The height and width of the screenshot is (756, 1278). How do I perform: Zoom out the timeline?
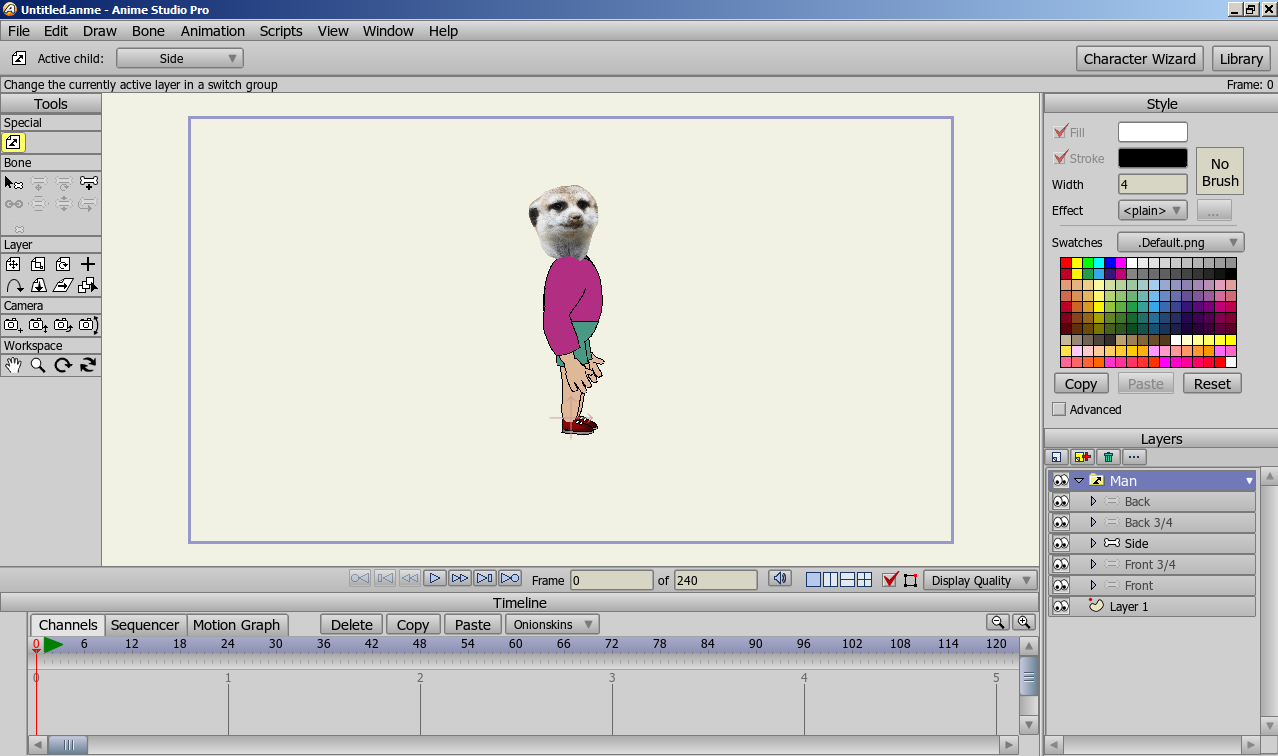click(x=997, y=622)
